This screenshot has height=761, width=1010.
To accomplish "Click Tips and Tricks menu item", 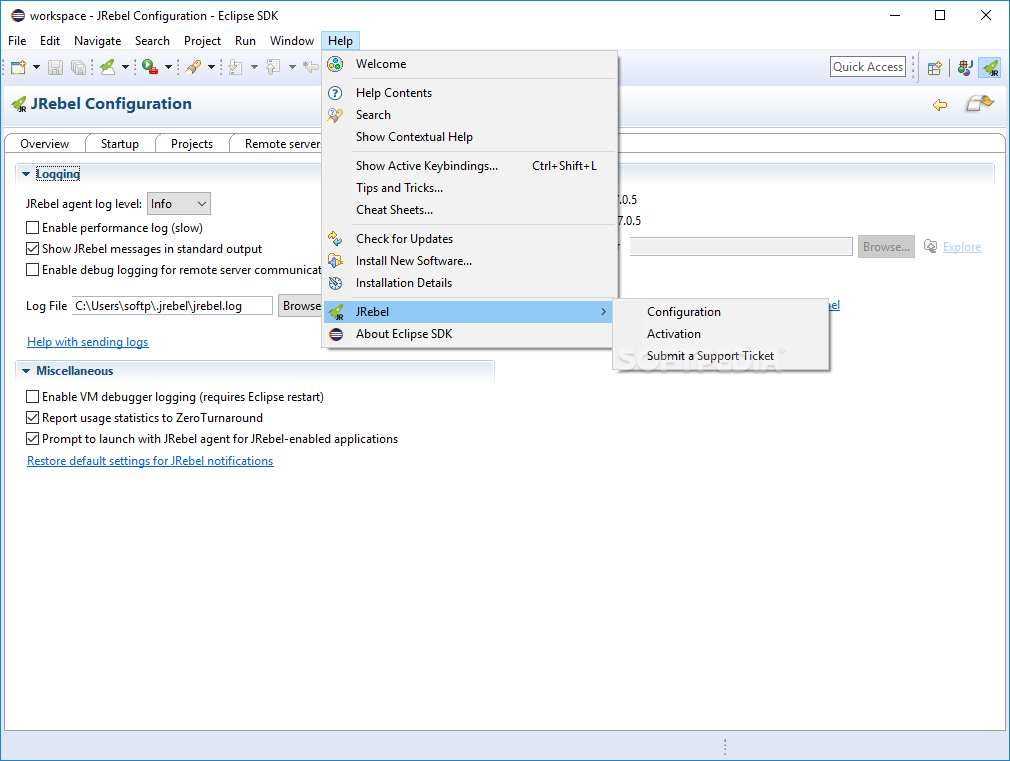I will click(470, 188).
